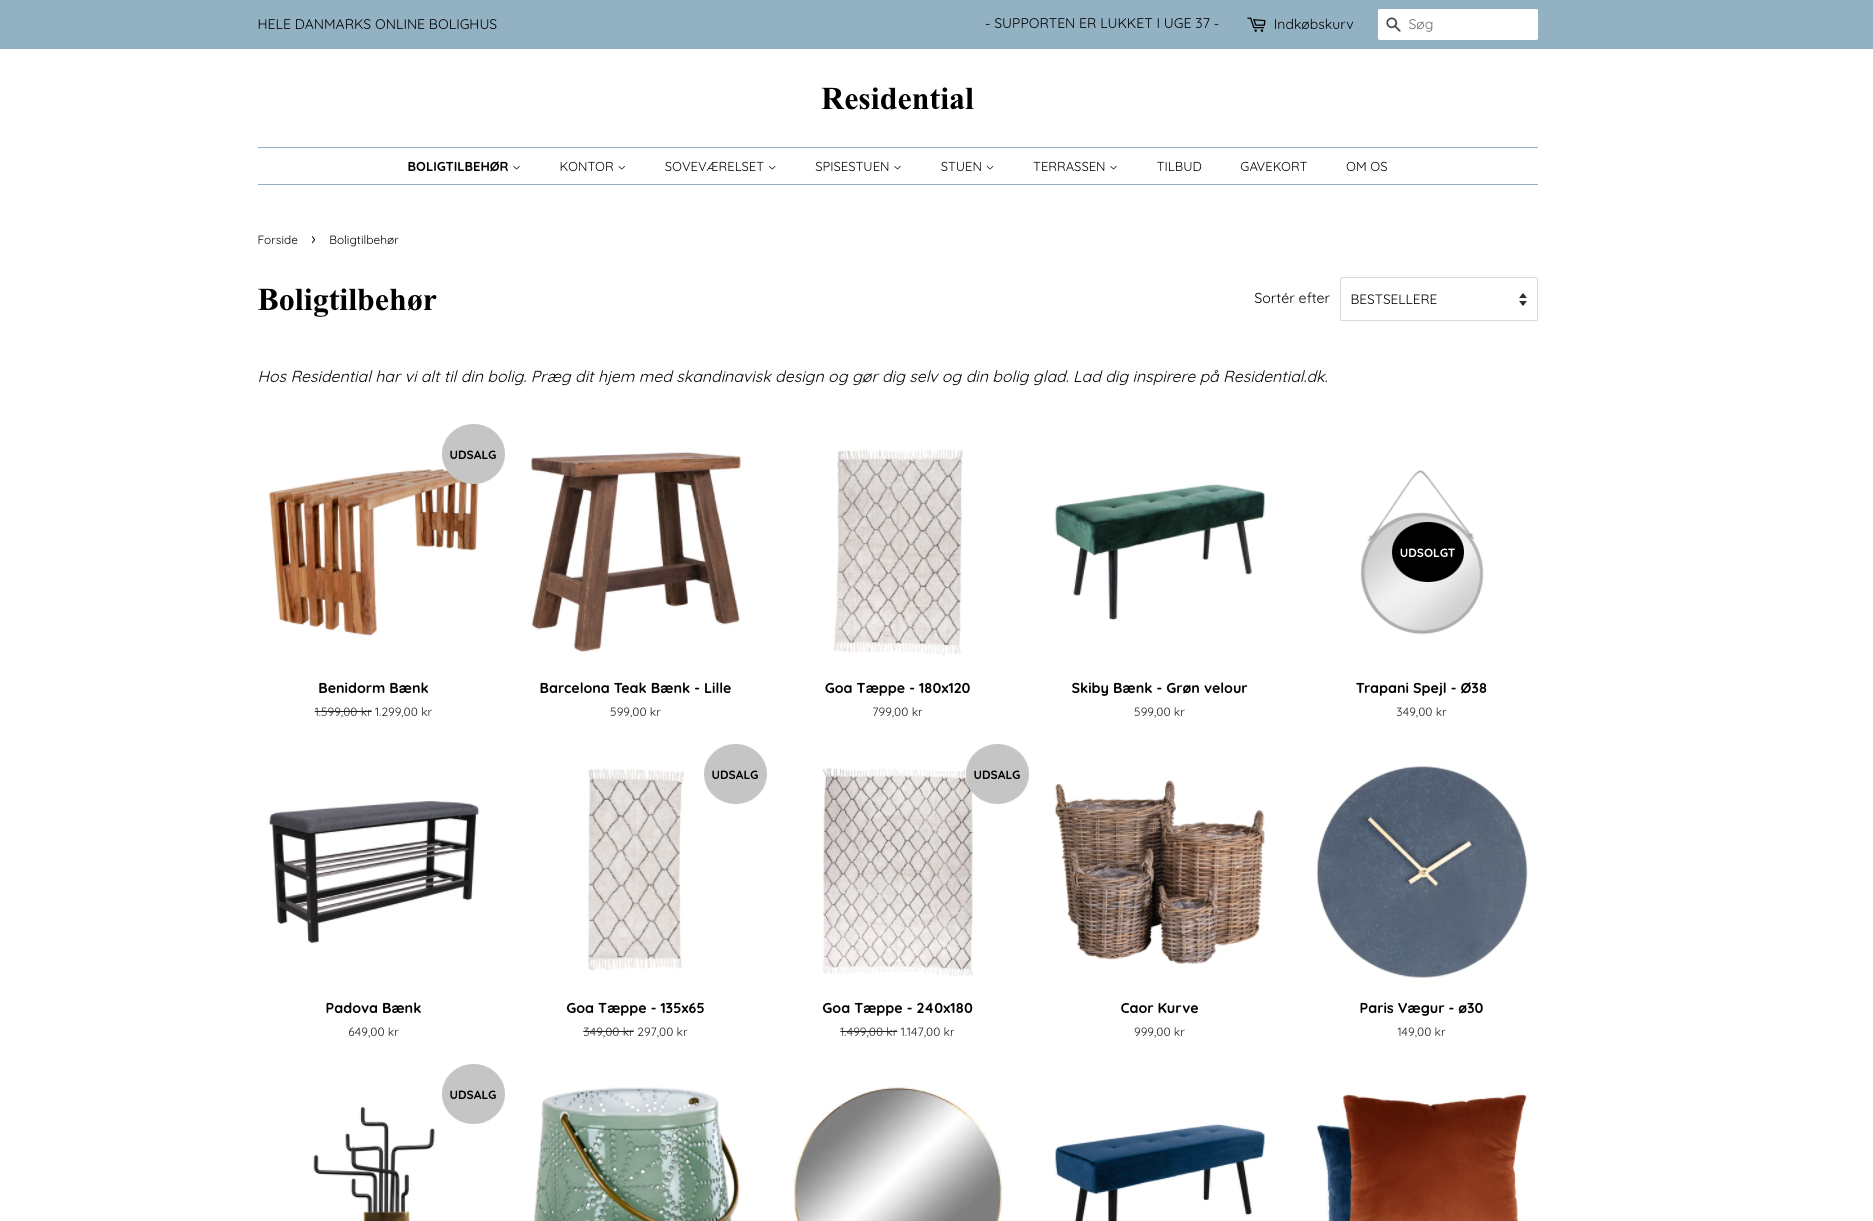
Task: Expand the Terrassen navigation menu
Action: (1075, 167)
